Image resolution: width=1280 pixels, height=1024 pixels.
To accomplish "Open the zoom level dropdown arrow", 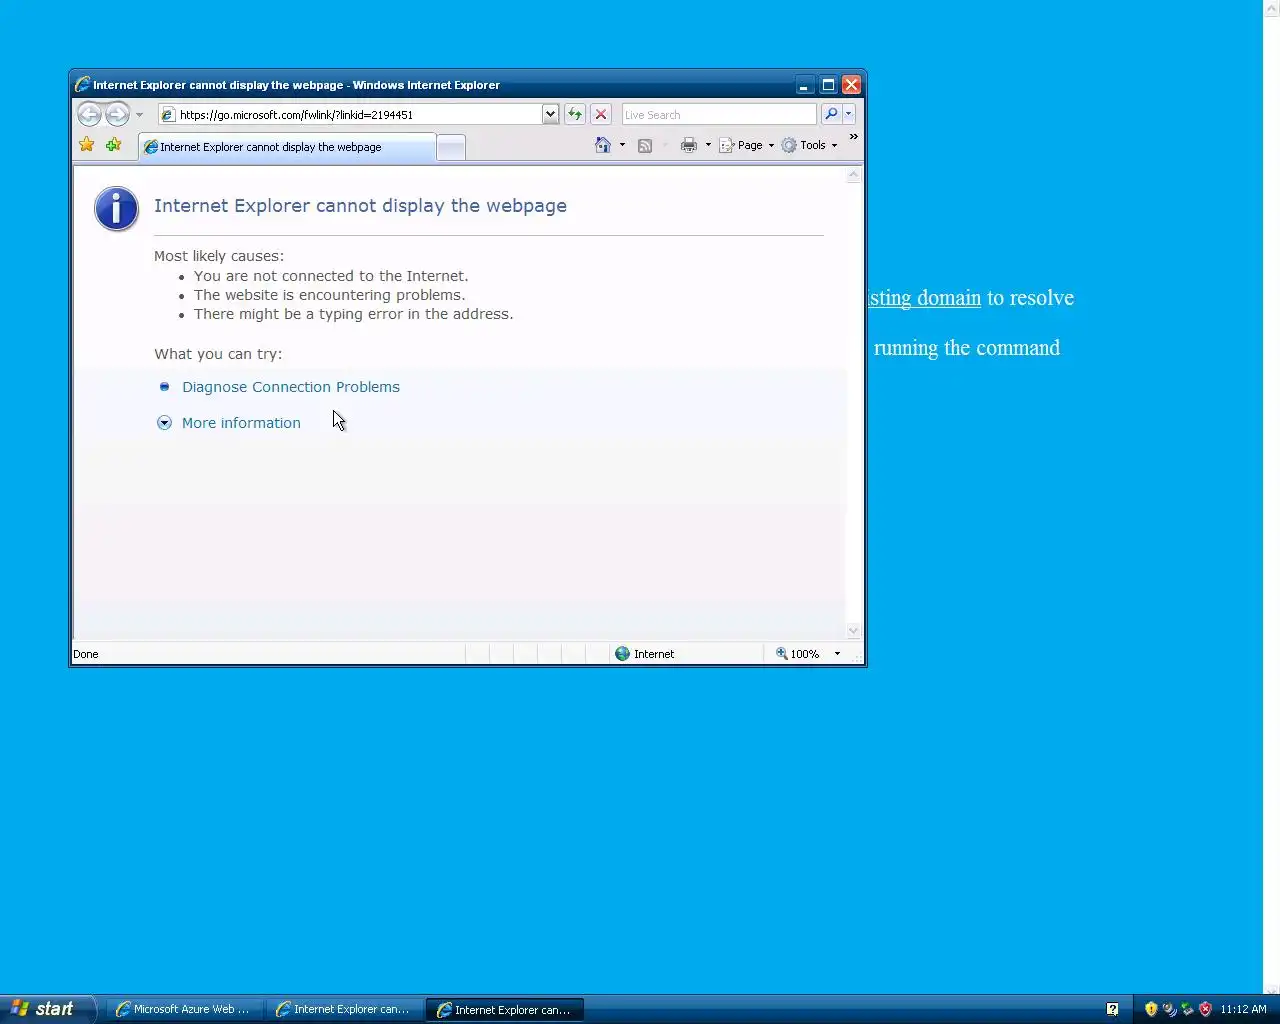I will tap(837, 654).
